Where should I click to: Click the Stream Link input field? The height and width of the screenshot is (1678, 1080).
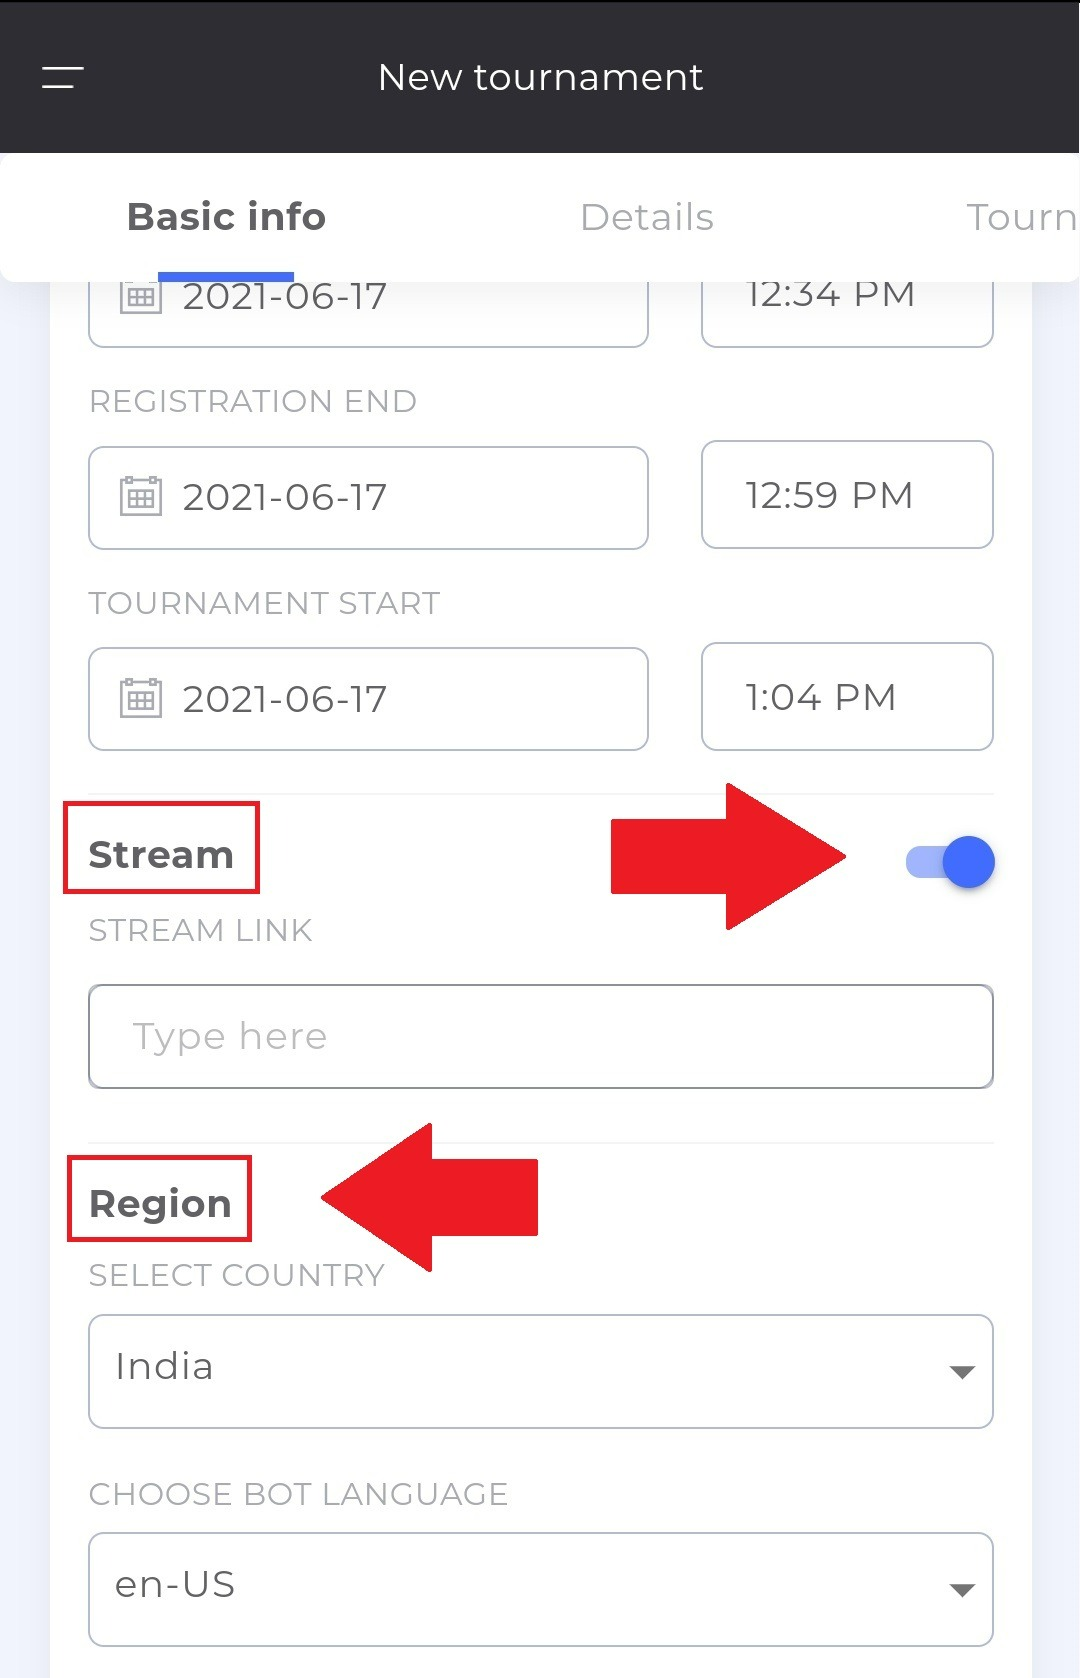541,1036
